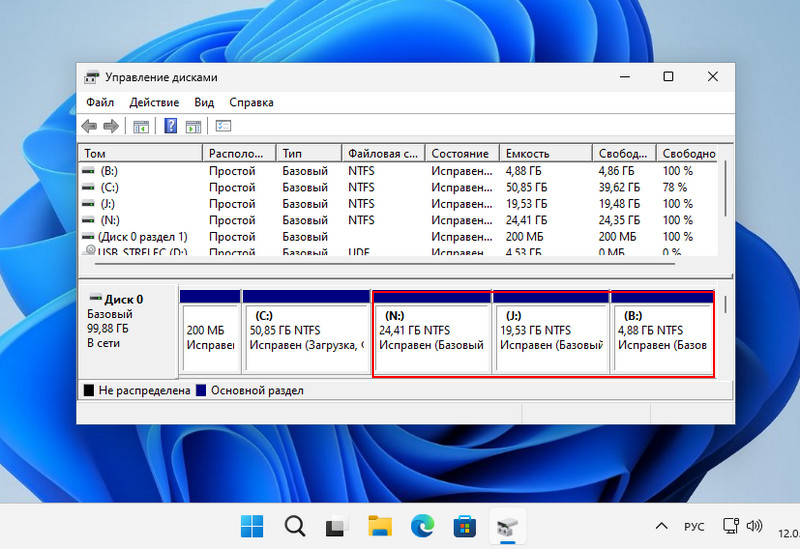Sort by the Свобод... column header

[x=624, y=153]
